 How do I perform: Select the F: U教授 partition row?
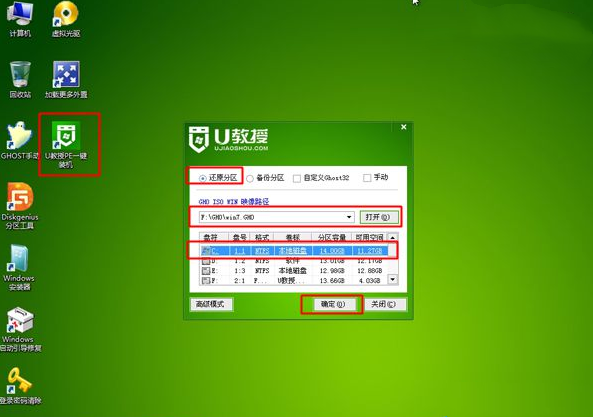[294, 281]
